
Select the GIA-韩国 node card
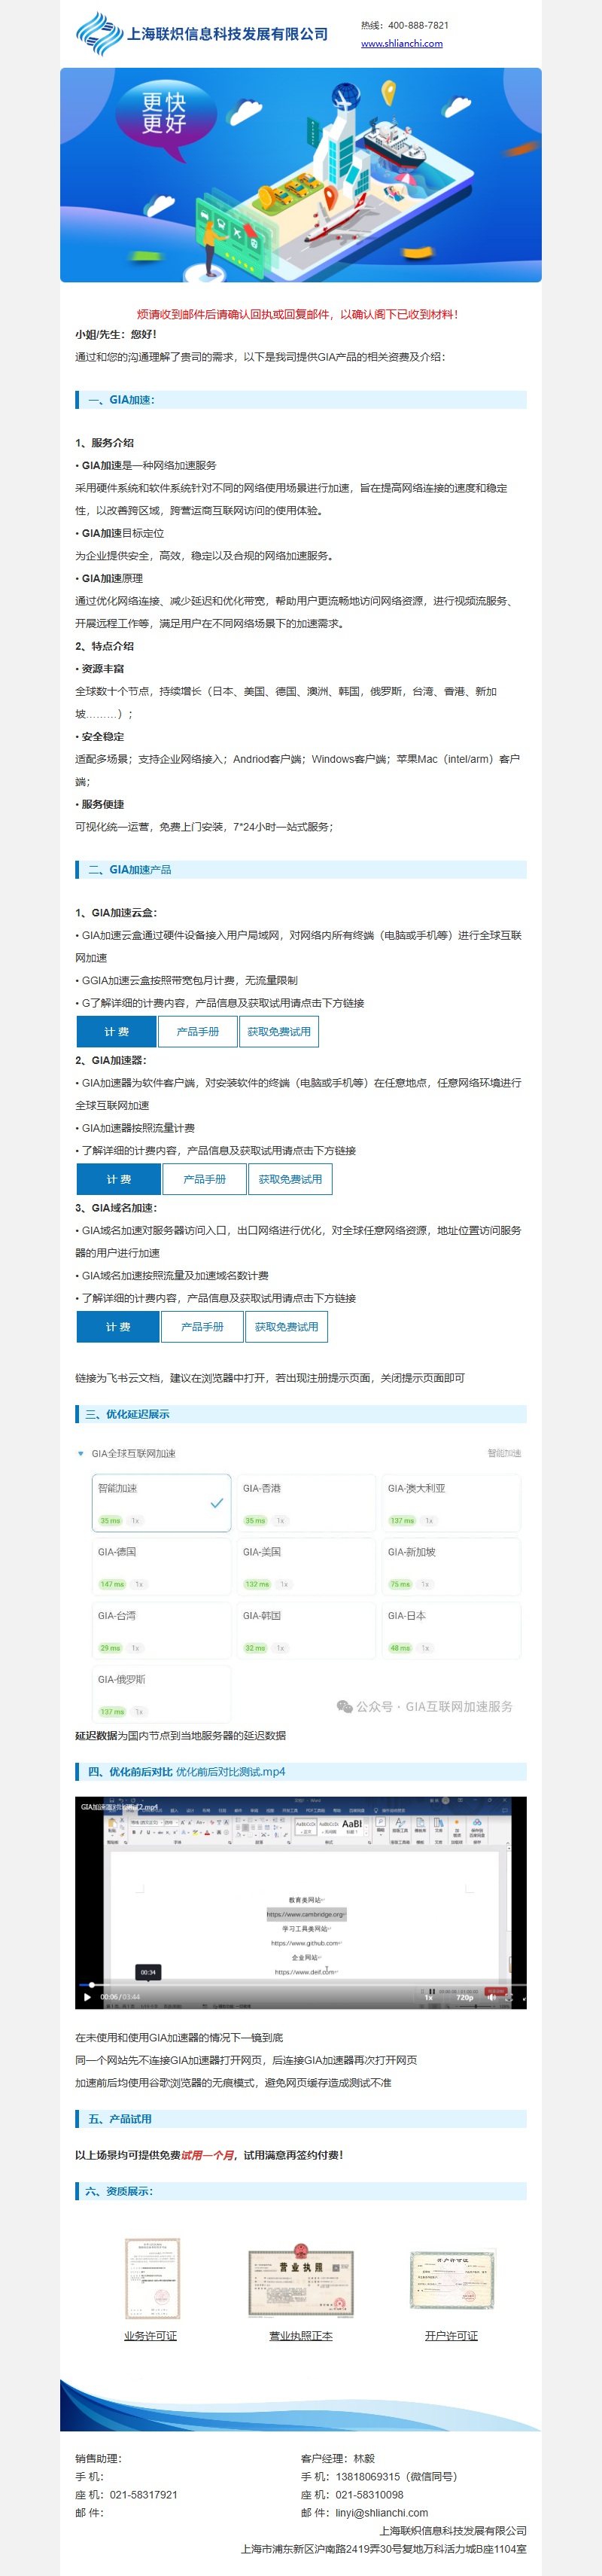(x=306, y=1631)
